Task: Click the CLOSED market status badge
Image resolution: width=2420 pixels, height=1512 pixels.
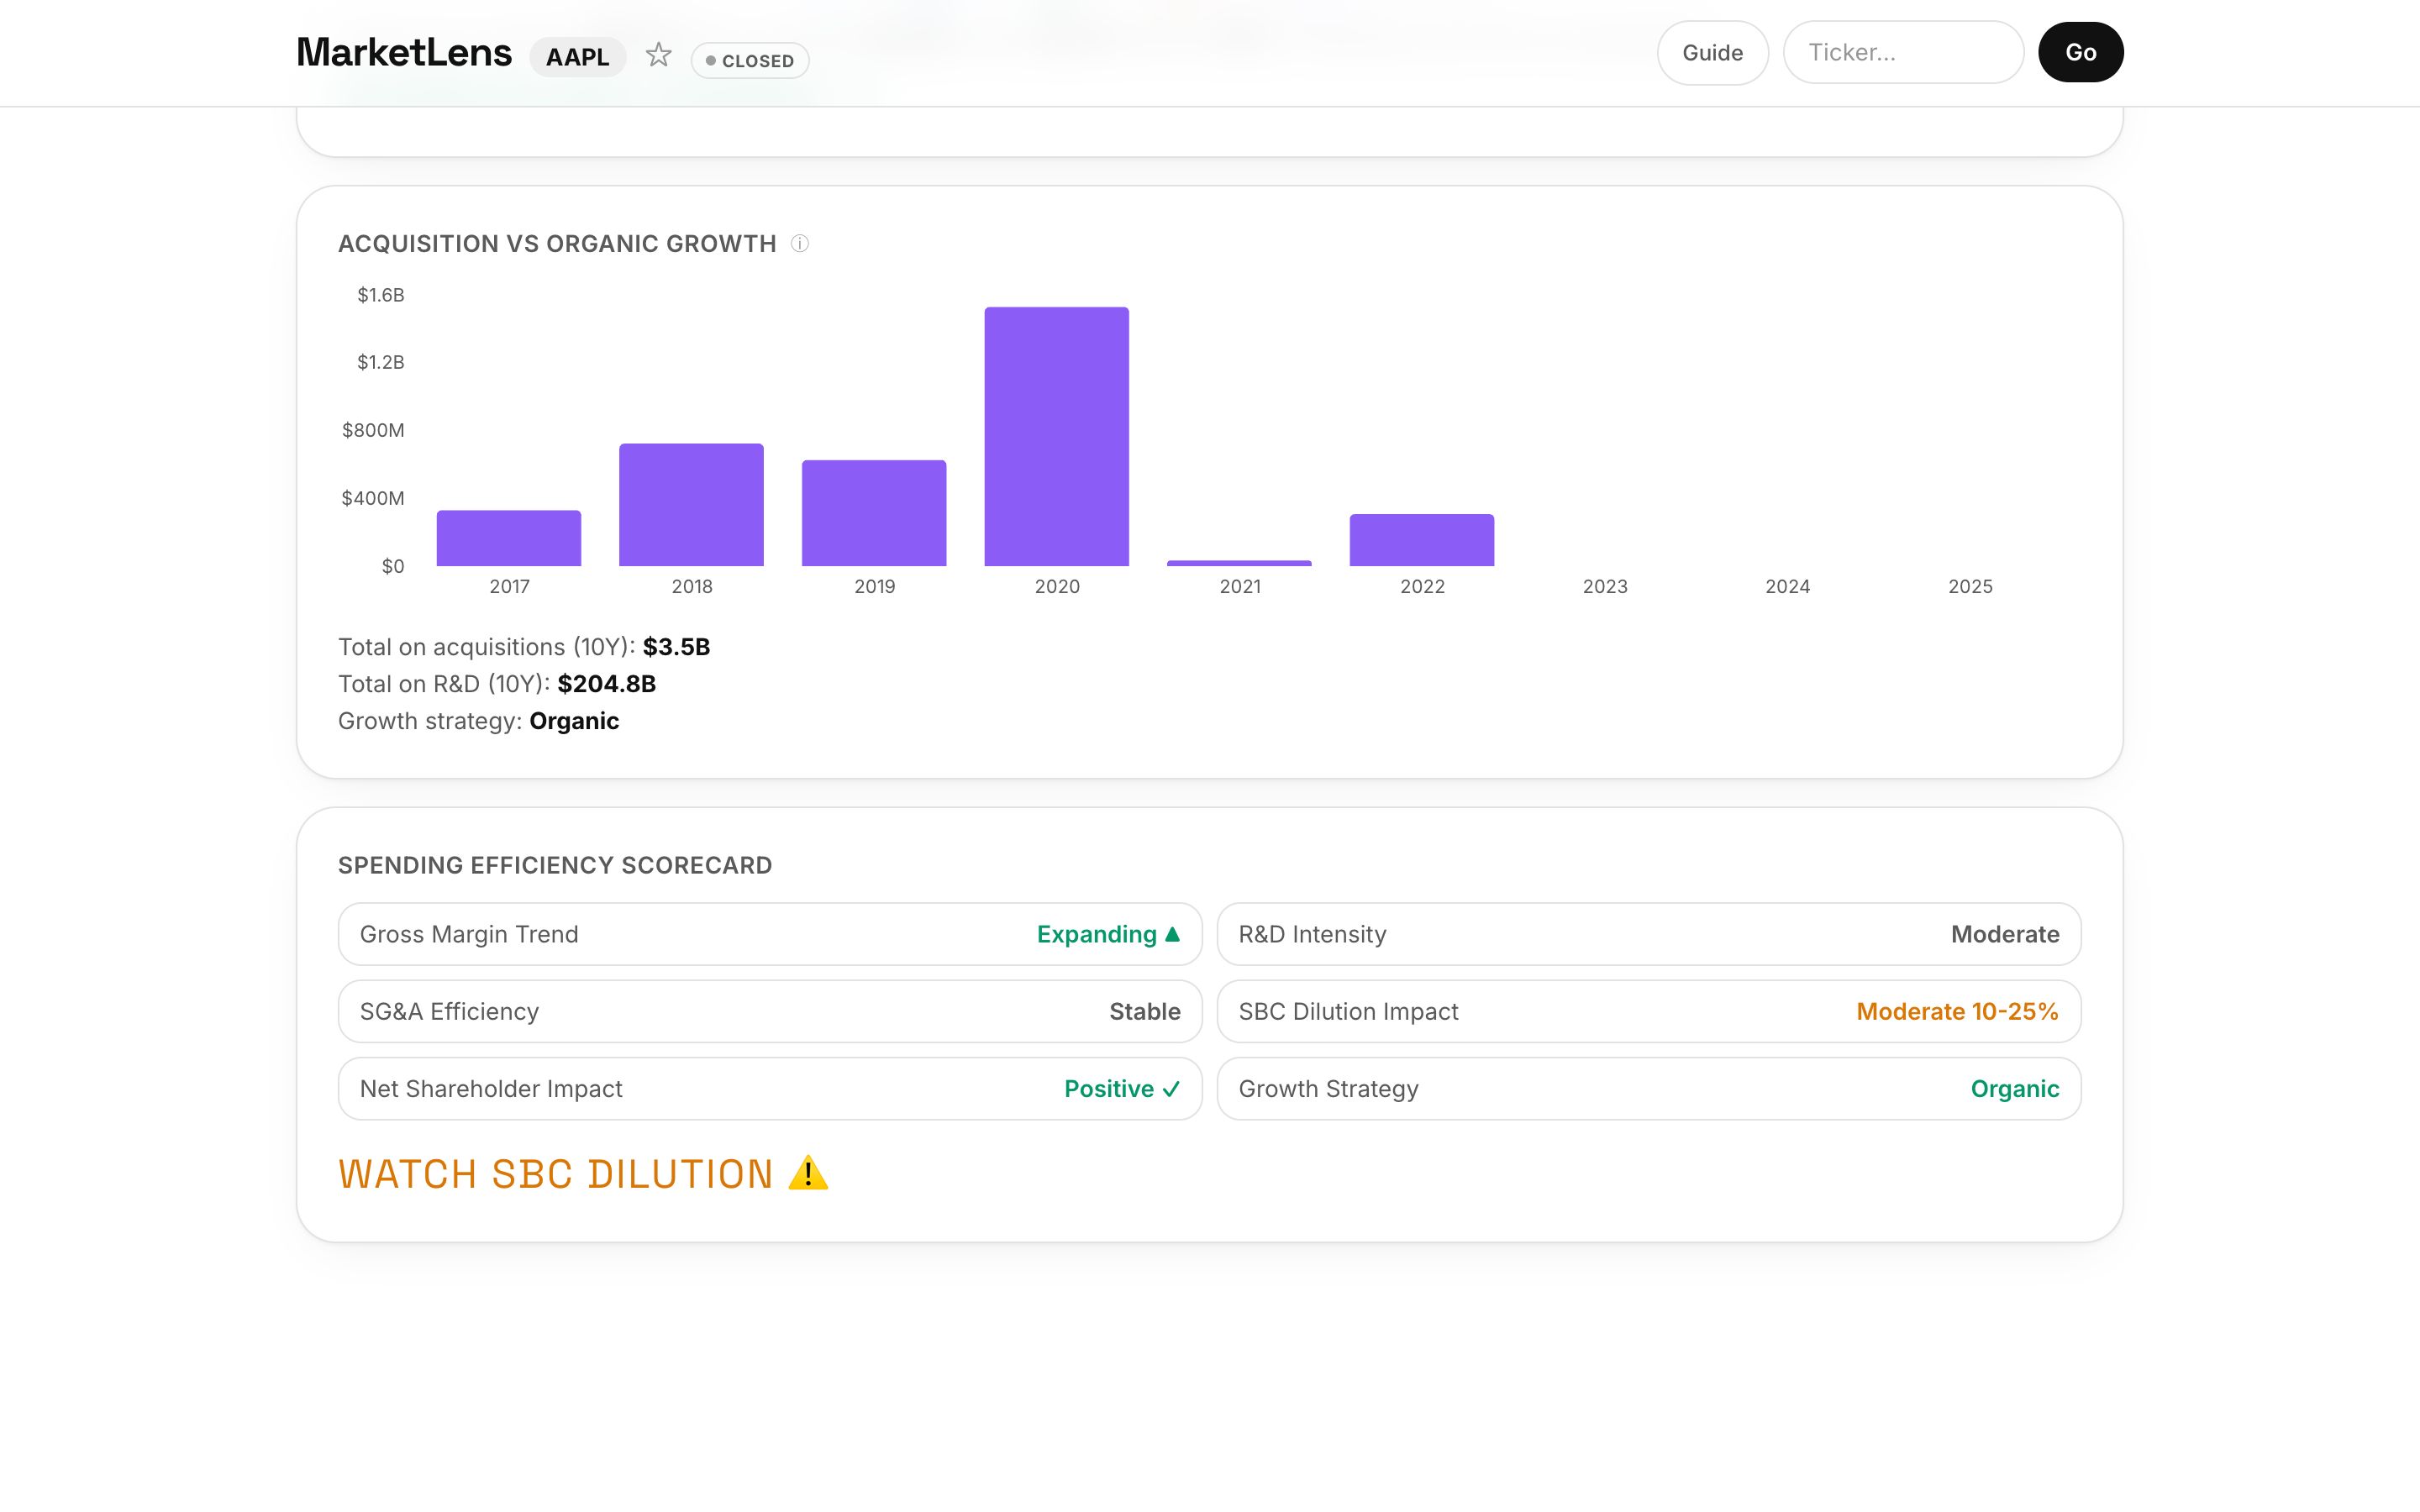Action: (x=750, y=60)
